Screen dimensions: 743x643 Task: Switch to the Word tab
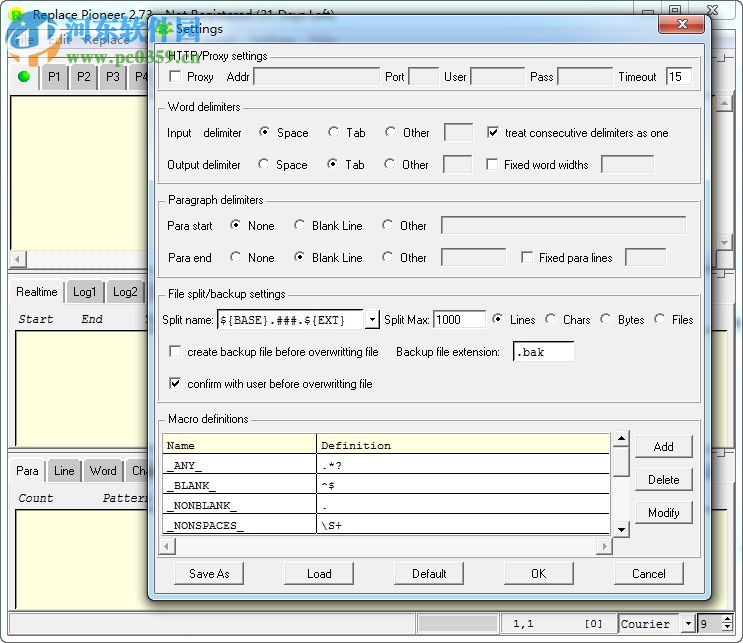pos(103,471)
